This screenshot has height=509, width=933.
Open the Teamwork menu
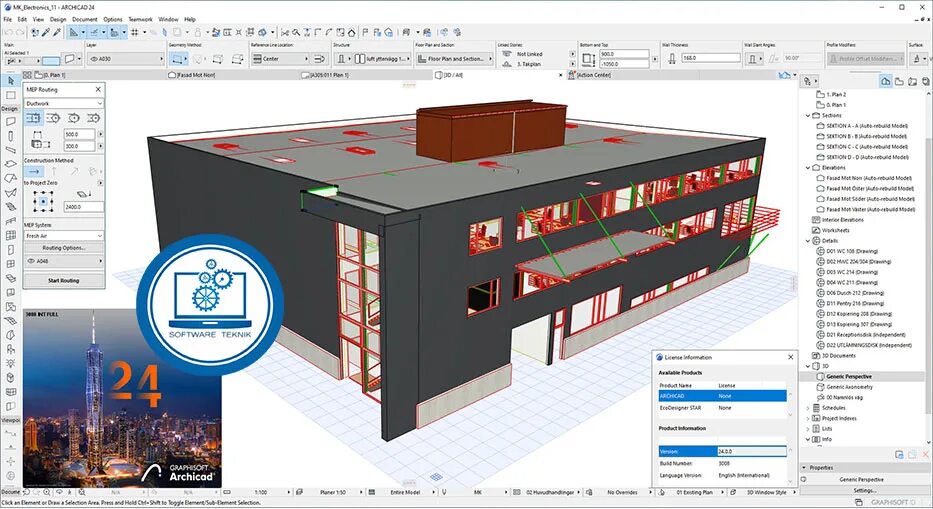pyautogui.click(x=140, y=20)
